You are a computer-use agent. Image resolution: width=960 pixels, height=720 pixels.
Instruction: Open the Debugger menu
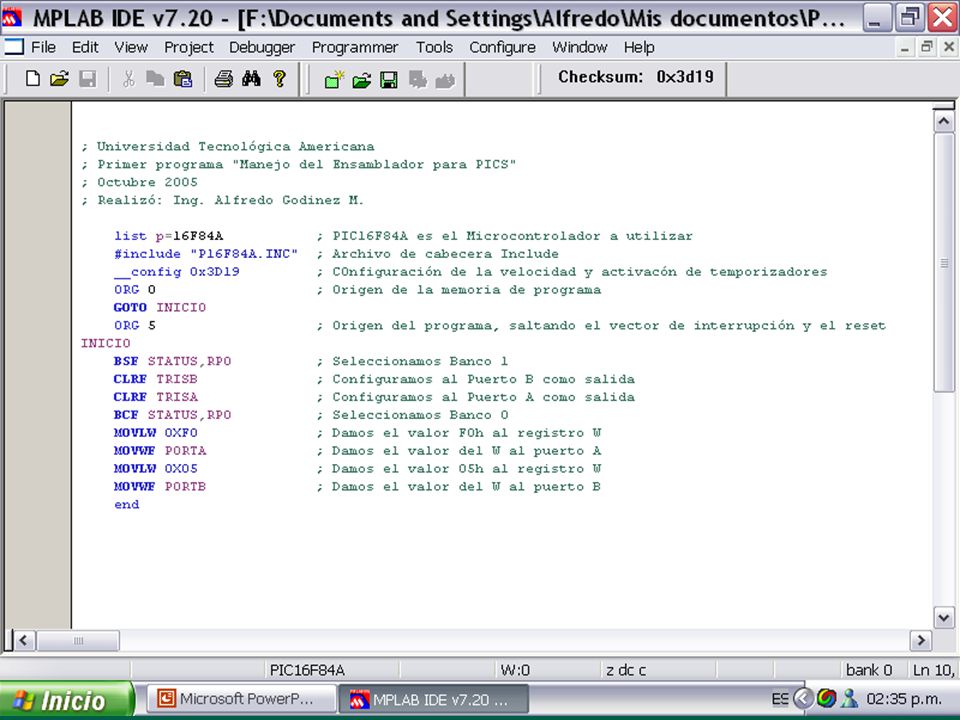(x=262, y=47)
